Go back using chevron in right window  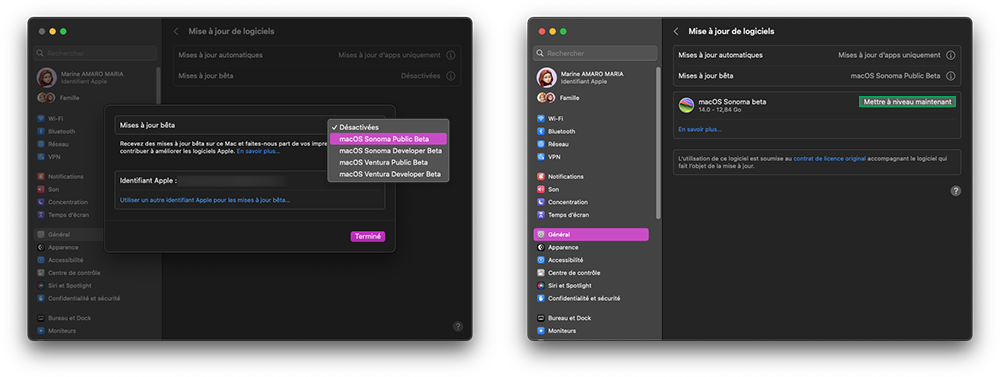pyautogui.click(x=676, y=31)
